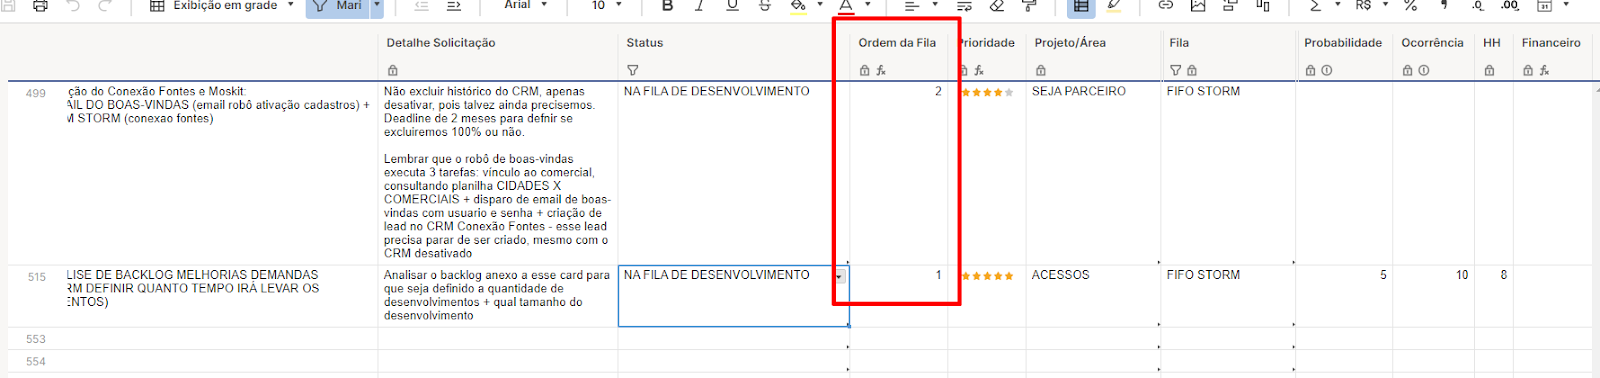
Task: Click the sum functions sigma icon
Action: point(1315,5)
